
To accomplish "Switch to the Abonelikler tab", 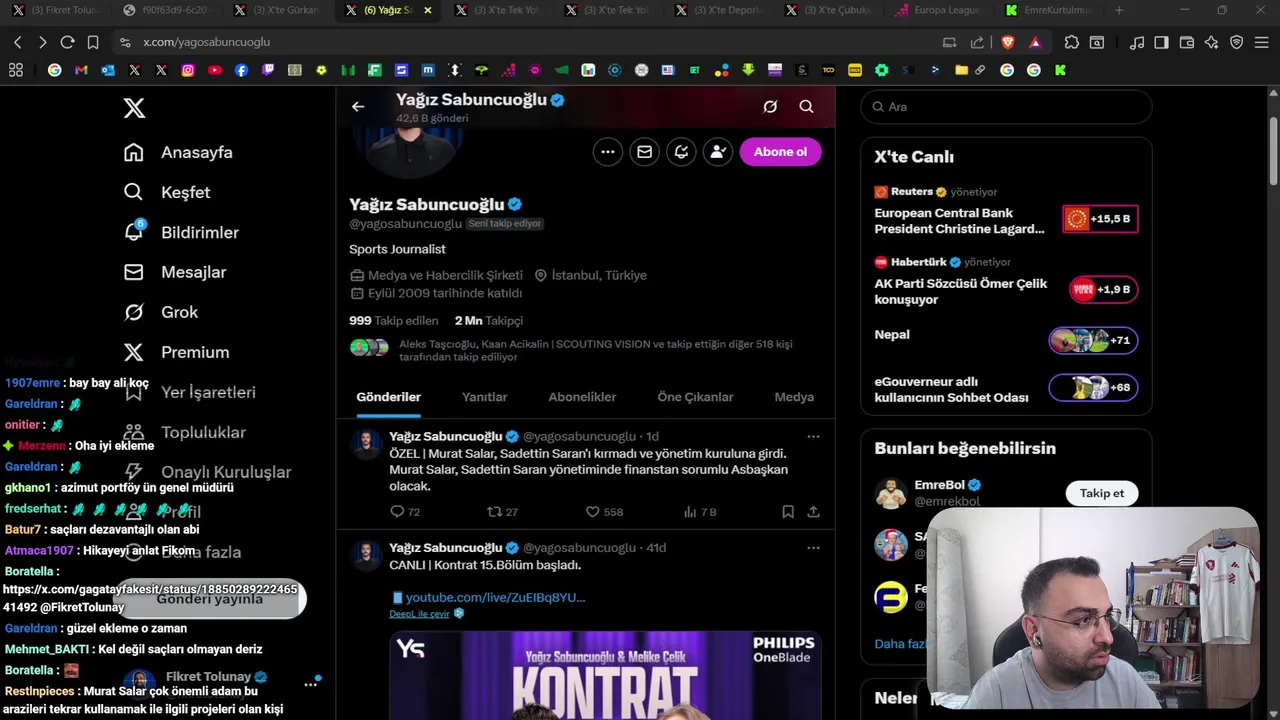I will tap(582, 397).
